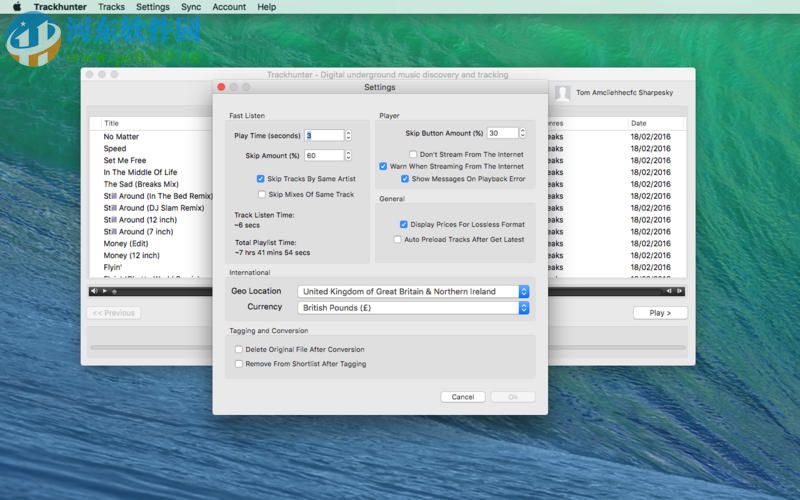This screenshot has width=800, height=500.
Task: Open the Help menu
Action: (x=266, y=7)
